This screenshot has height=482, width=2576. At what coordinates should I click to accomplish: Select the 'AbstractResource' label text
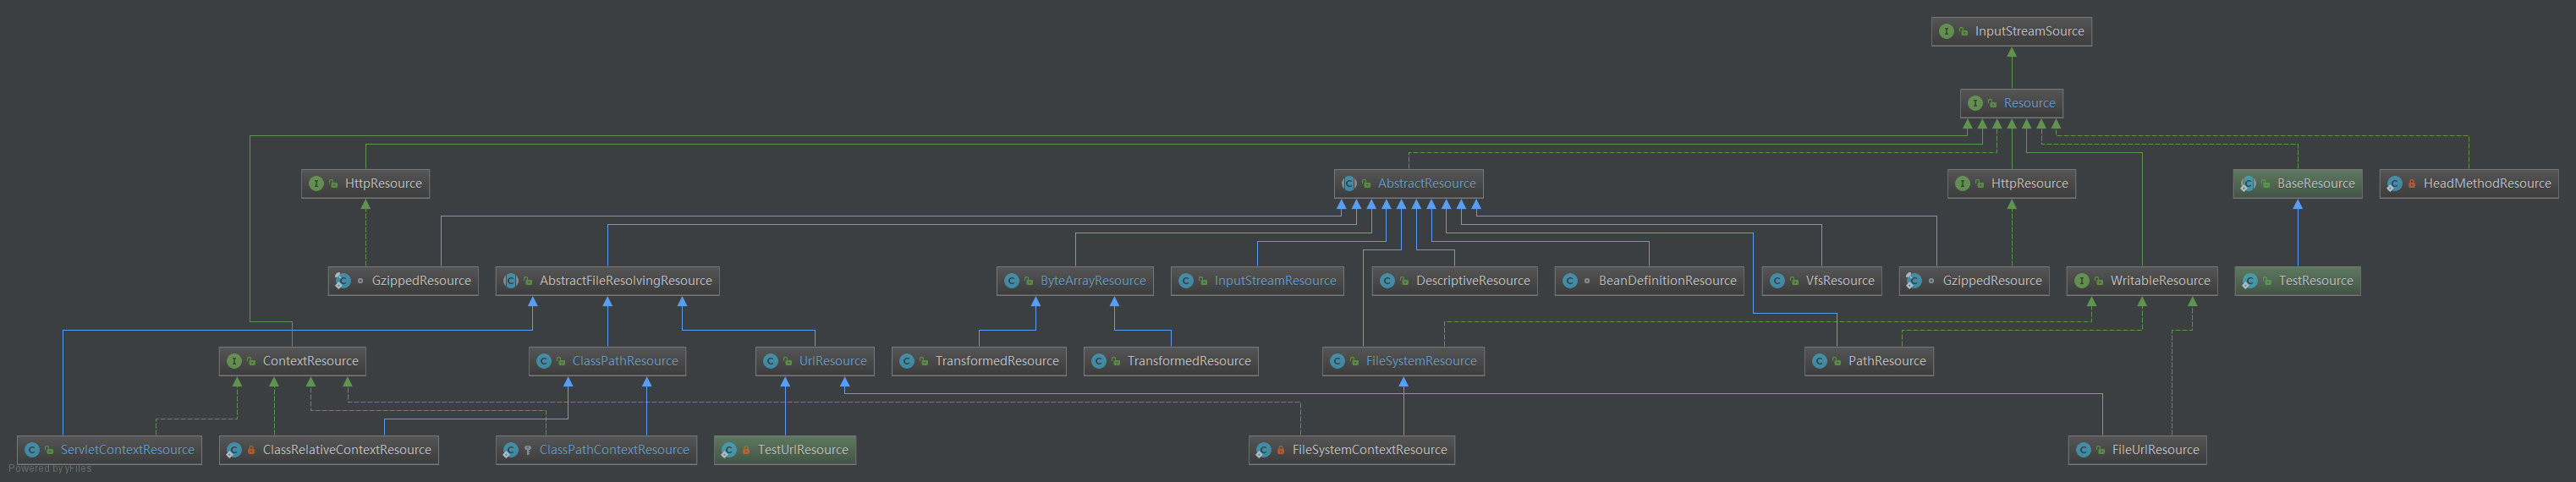click(1426, 183)
